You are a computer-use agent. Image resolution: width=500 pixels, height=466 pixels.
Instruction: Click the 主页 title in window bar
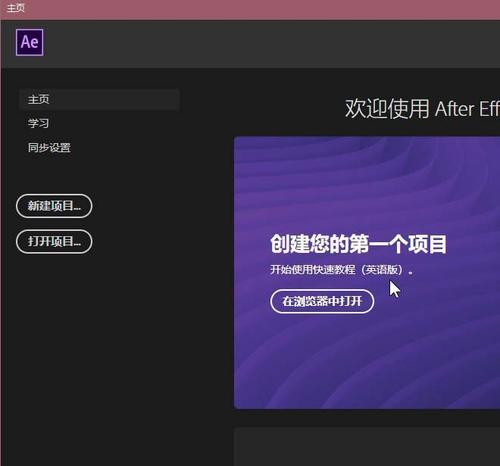[16, 7]
